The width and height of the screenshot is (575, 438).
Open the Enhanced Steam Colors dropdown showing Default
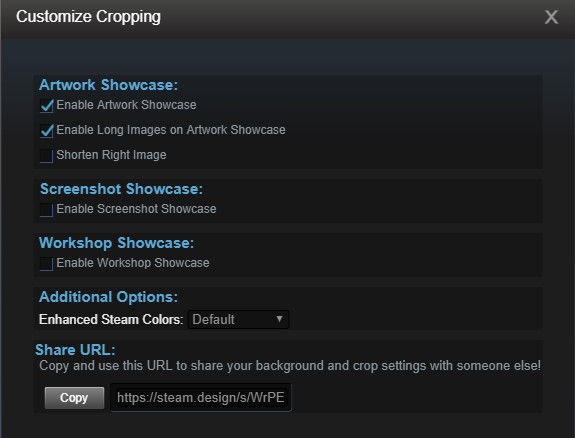pos(238,320)
